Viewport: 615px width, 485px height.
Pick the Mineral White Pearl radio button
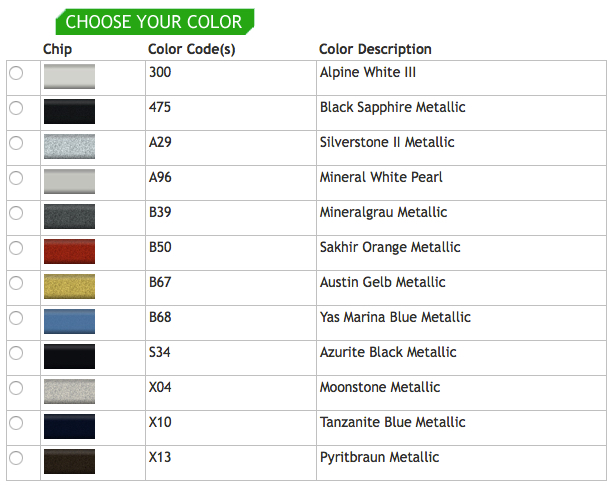16,178
